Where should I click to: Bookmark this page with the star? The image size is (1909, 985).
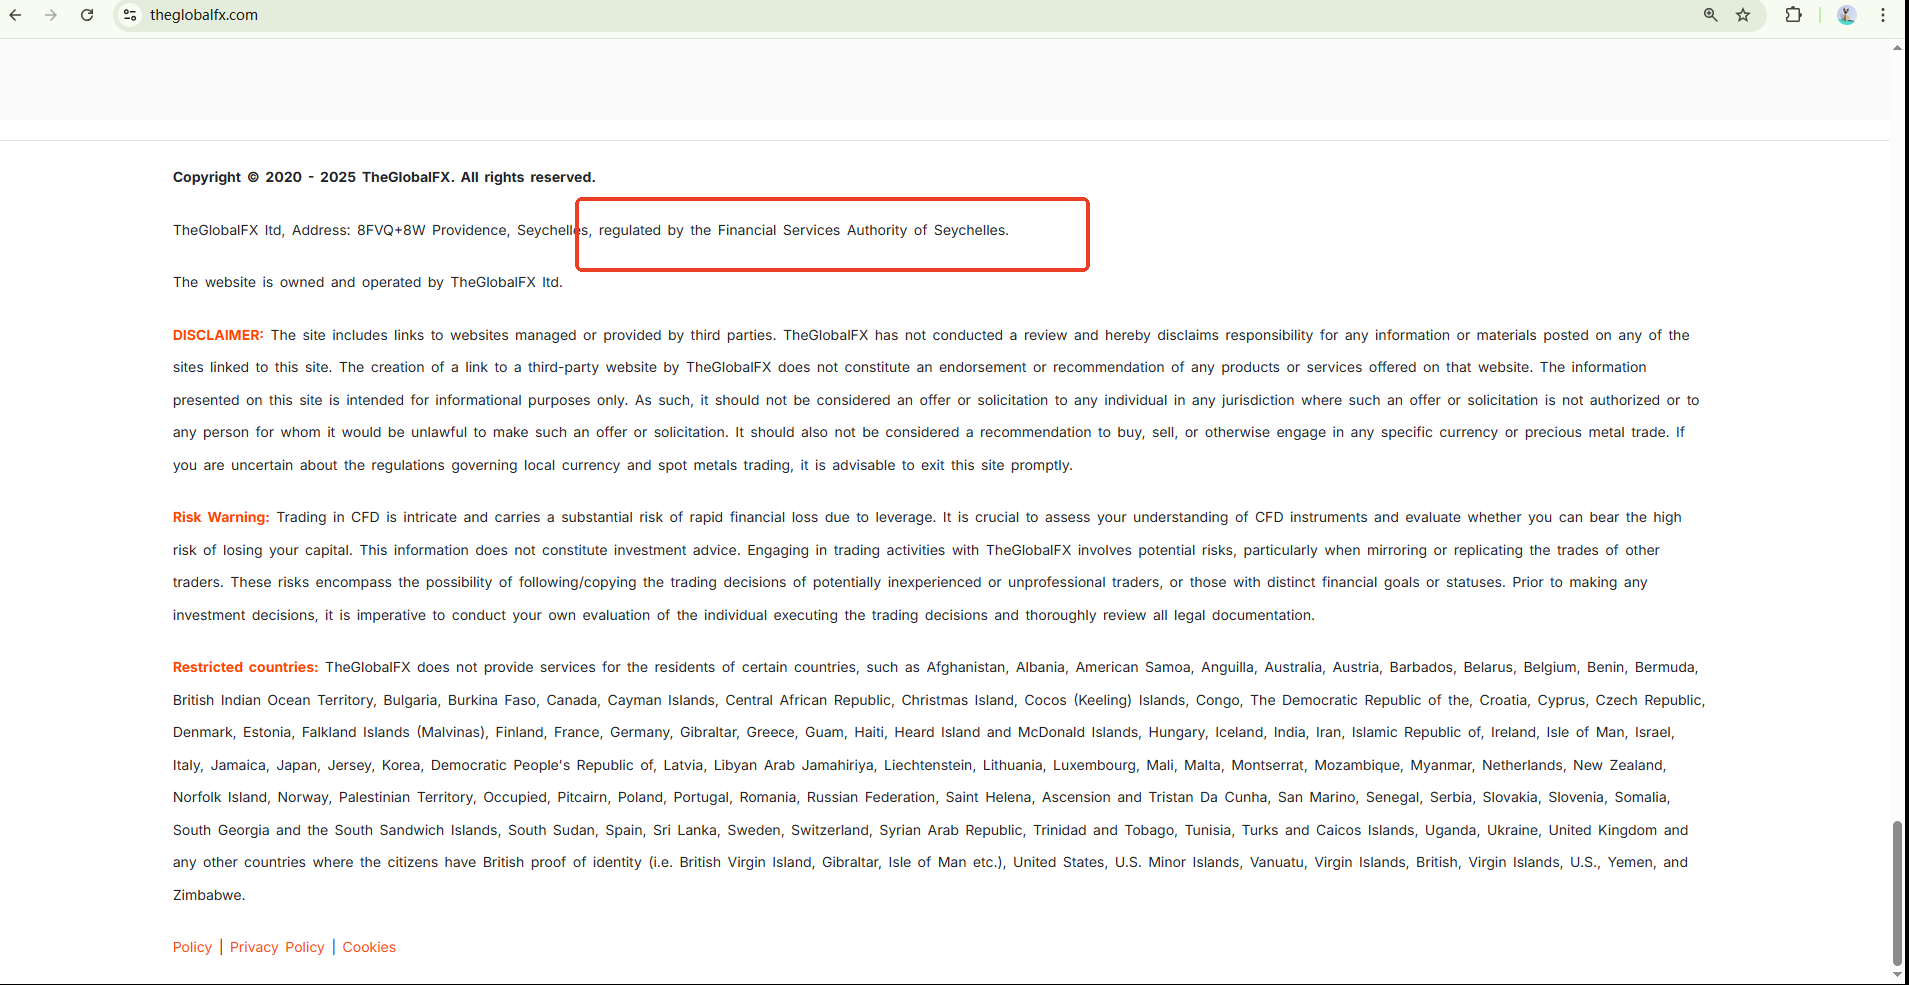(x=1743, y=15)
